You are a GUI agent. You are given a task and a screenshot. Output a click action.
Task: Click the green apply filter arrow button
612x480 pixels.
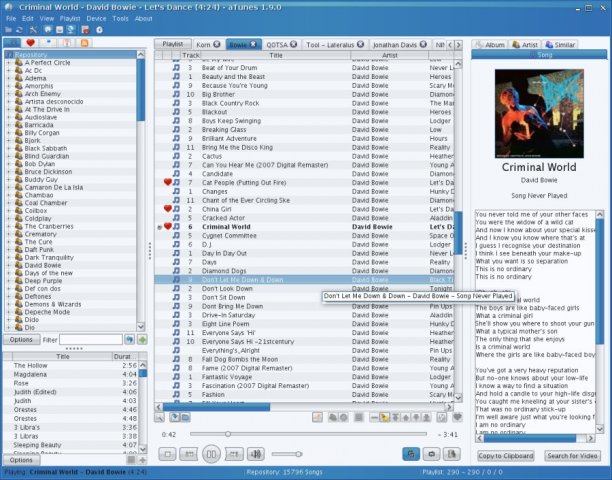click(x=142, y=340)
